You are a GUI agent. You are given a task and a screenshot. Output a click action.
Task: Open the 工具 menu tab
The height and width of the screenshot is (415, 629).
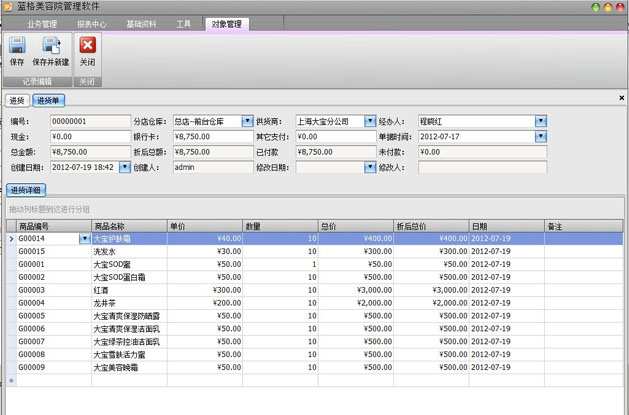point(183,24)
